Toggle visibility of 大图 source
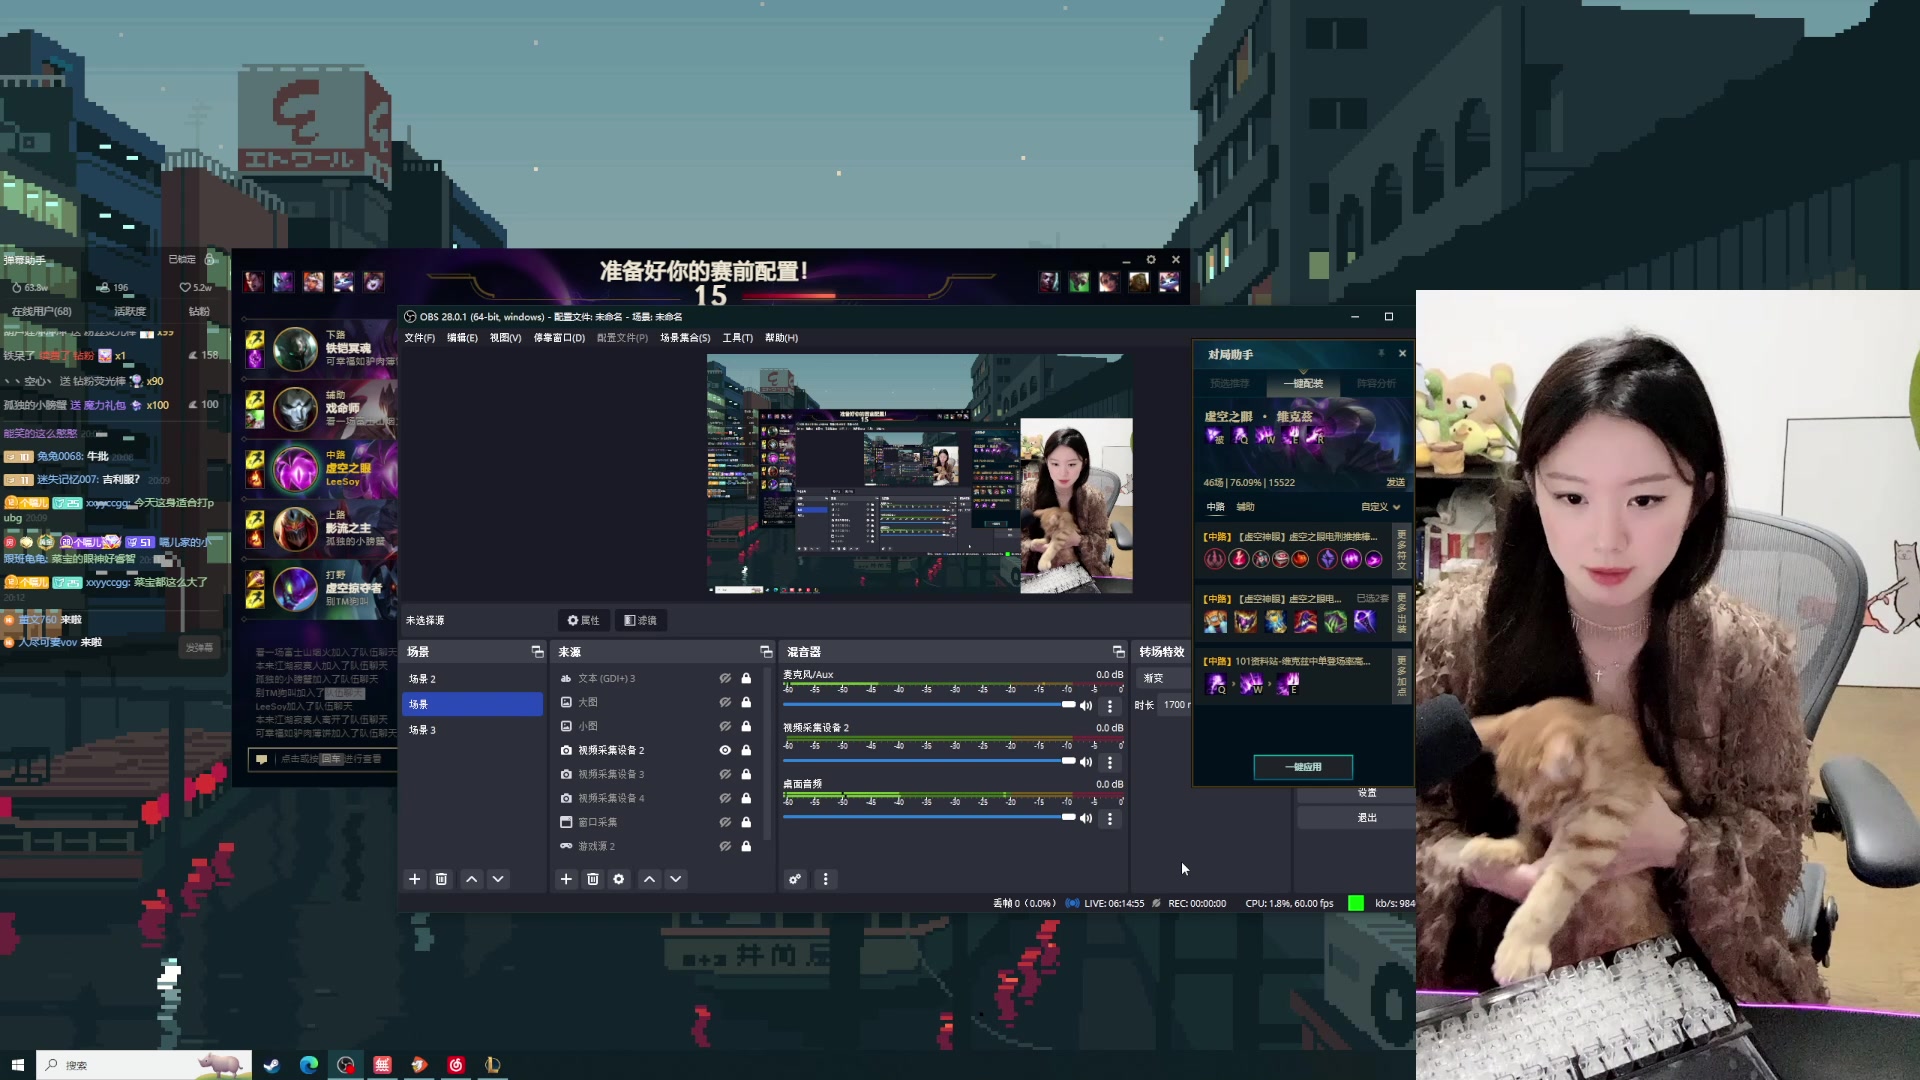 tap(725, 702)
